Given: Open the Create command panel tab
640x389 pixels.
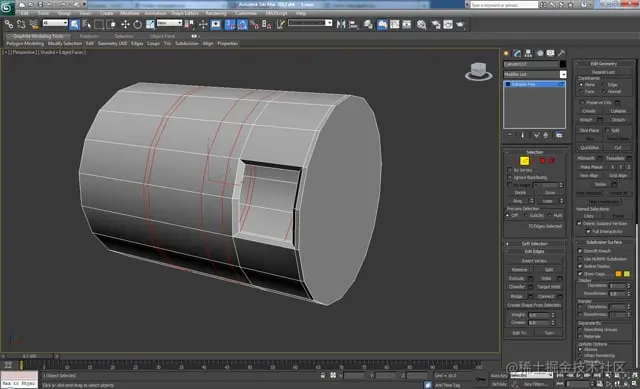Looking at the screenshot, I should (507, 53).
